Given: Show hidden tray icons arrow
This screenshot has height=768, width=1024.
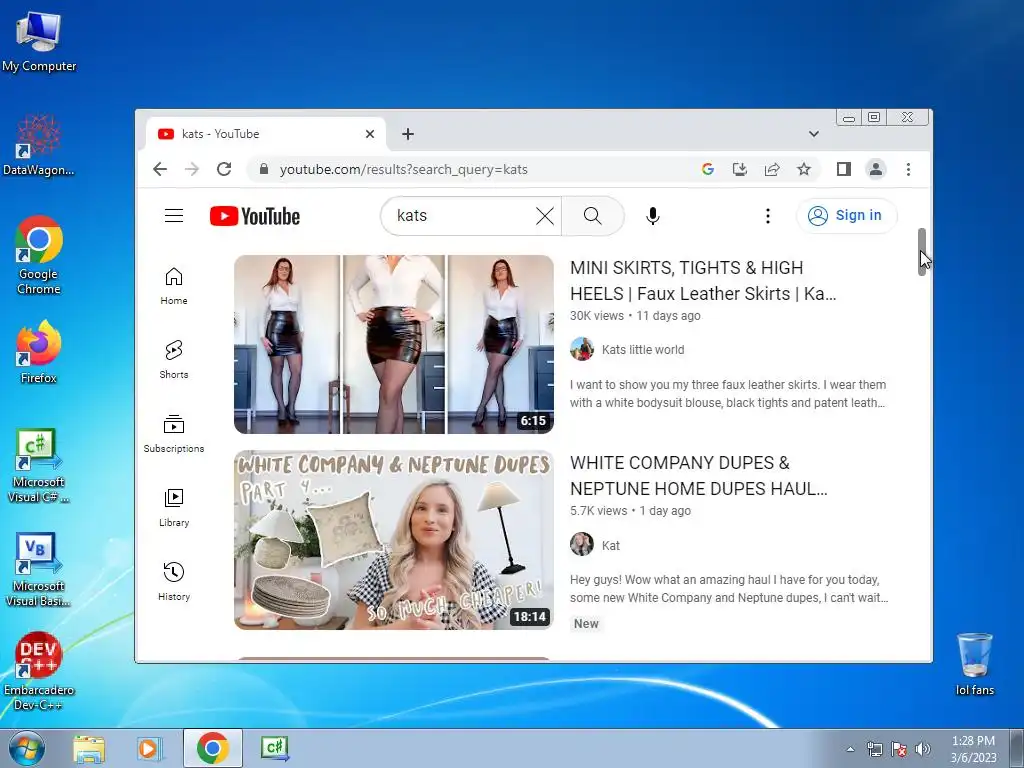Looking at the screenshot, I should [850, 749].
